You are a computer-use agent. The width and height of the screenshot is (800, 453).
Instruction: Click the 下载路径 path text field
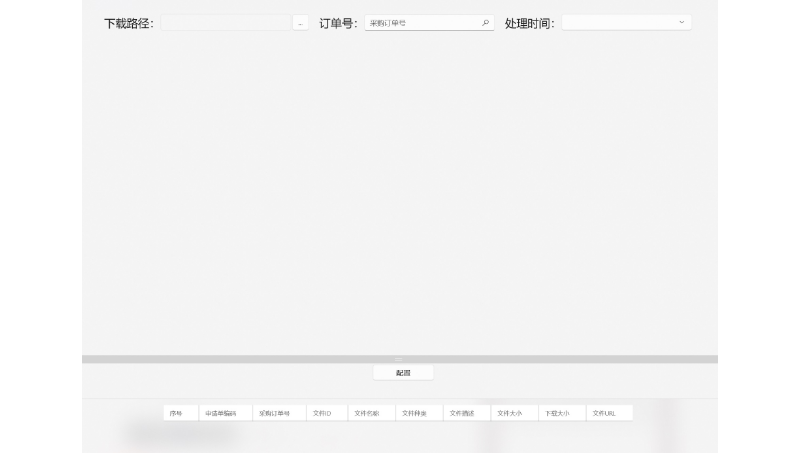point(225,23)
